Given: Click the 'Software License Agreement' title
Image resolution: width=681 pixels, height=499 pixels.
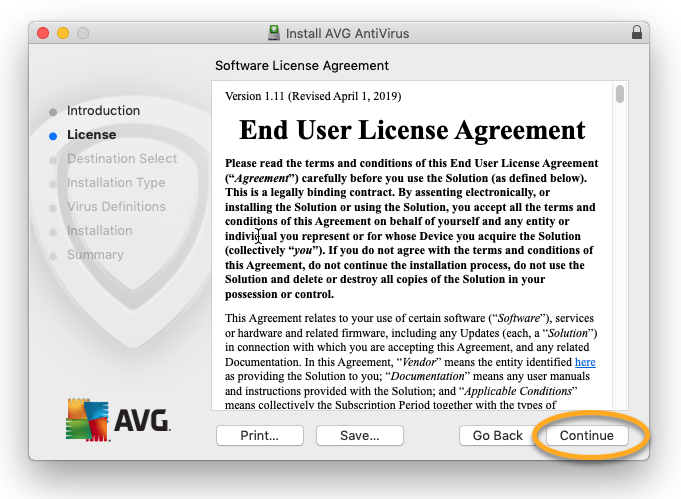Looking at the screenshot, I should [x=302, y=66].
